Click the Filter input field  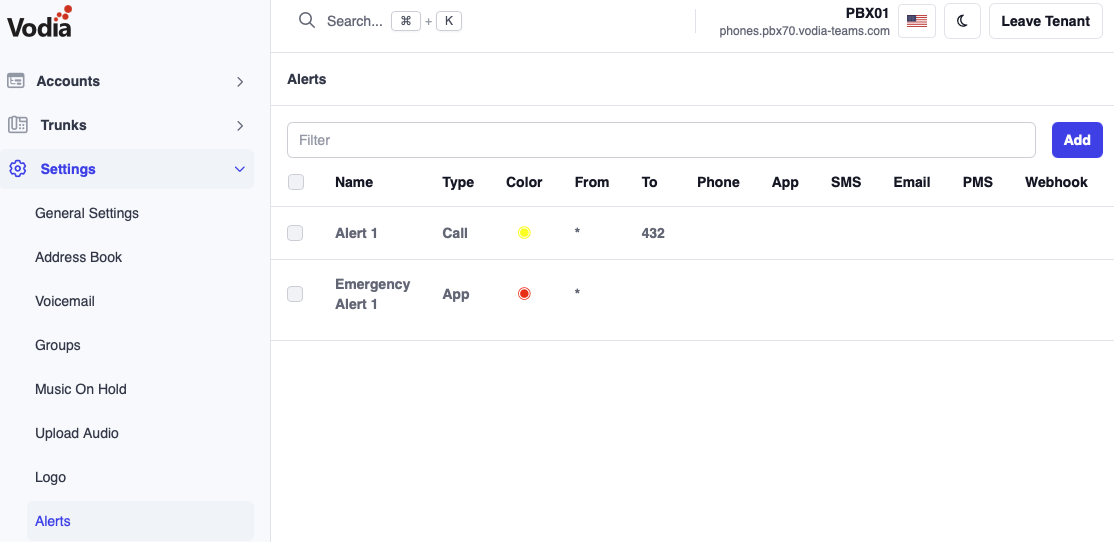tap(660, 140)
